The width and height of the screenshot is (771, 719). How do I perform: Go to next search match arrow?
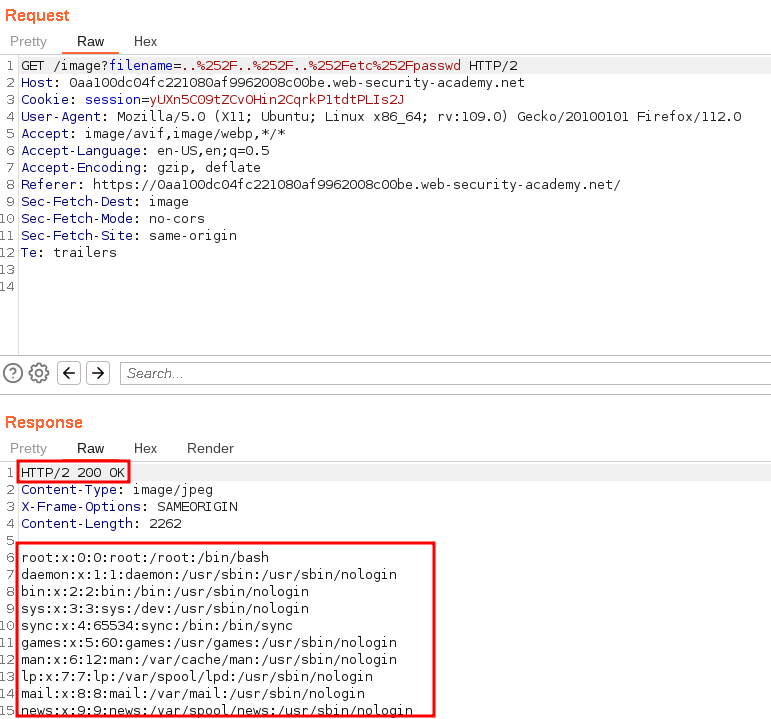pyautogui.click(x=98, y=373)
